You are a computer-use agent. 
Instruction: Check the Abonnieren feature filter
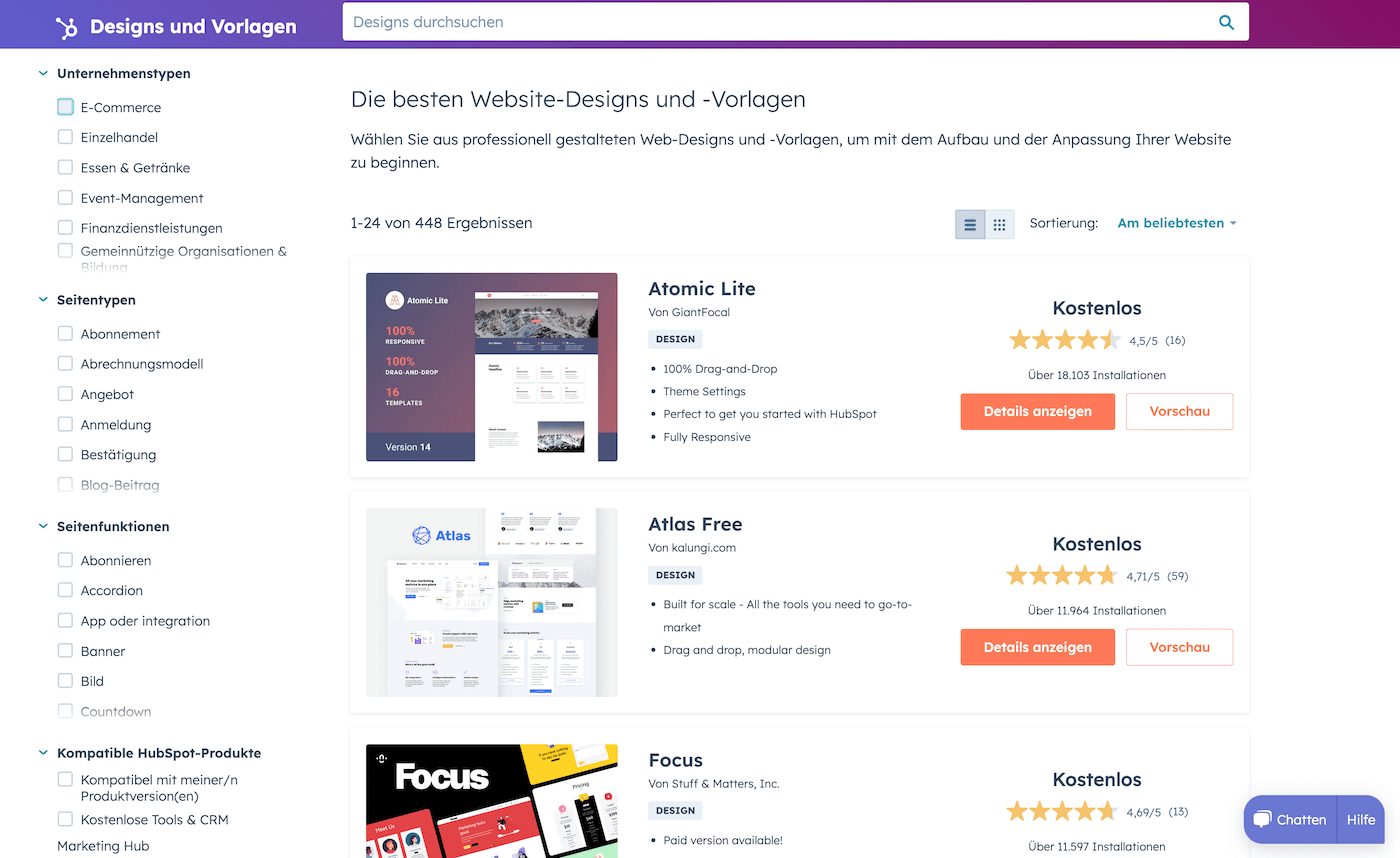tap(65, 560)
